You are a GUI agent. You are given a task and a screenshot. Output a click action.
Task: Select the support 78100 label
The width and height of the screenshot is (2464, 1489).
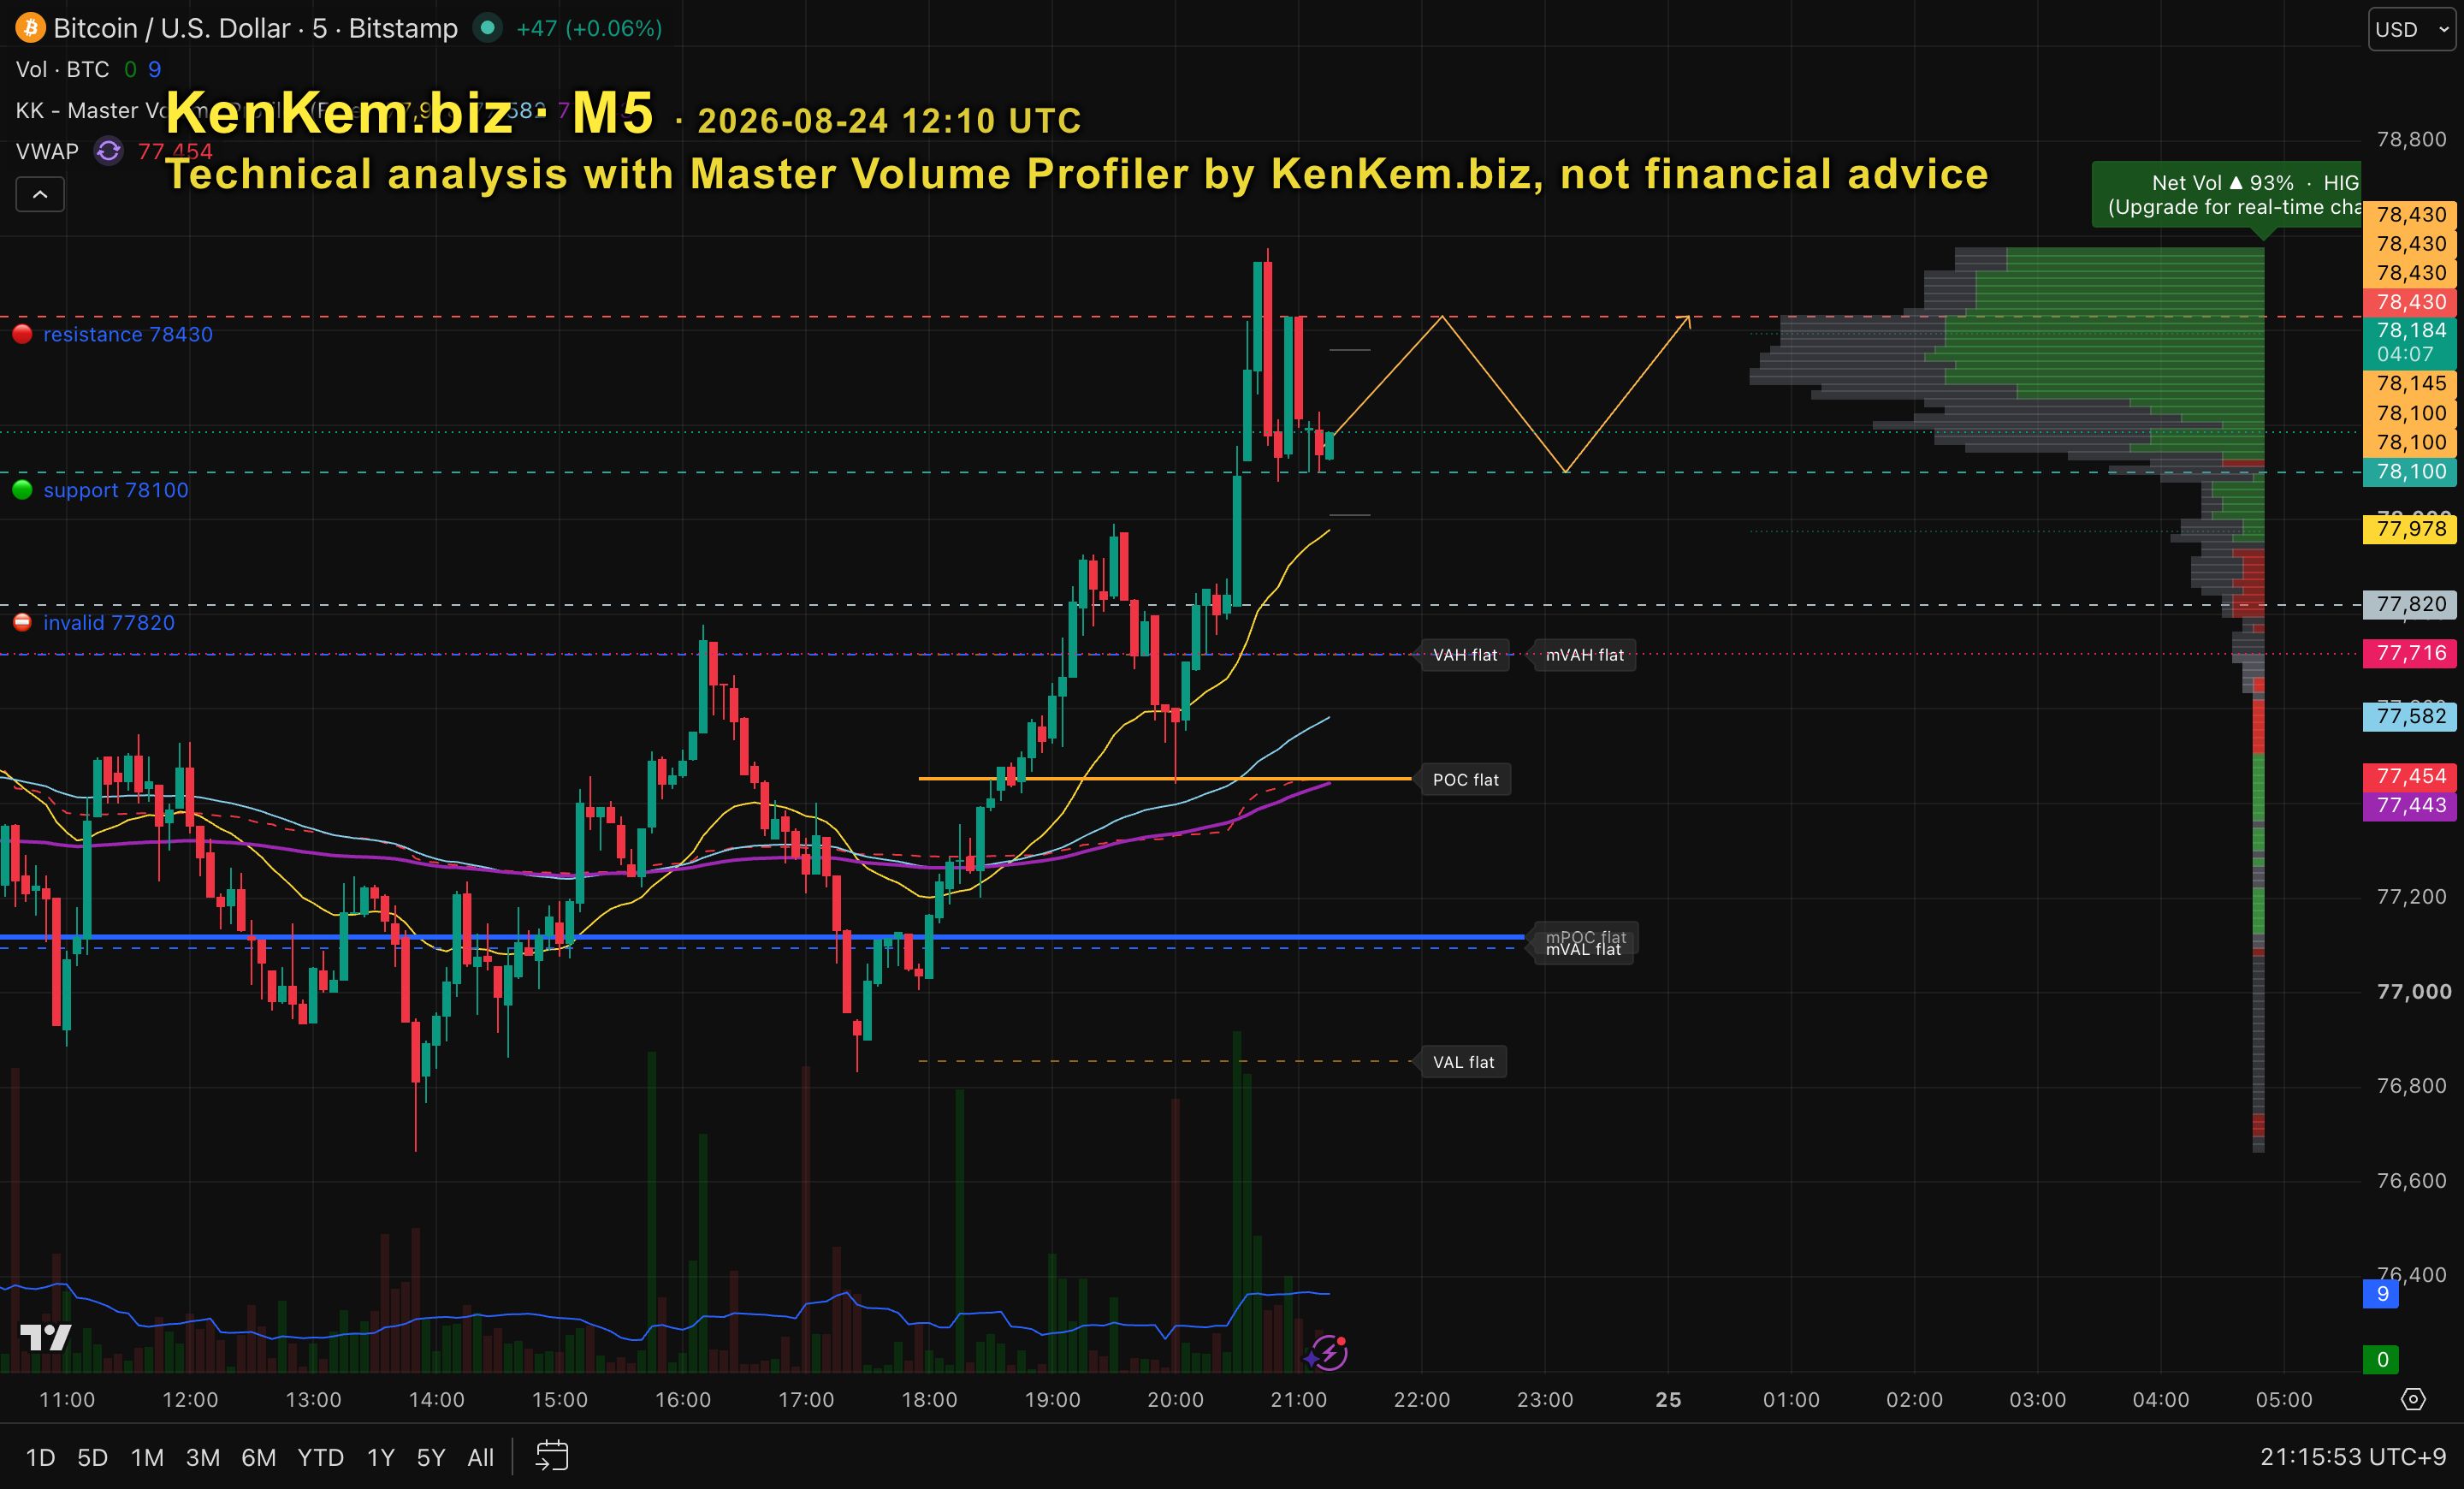point(116,490)
